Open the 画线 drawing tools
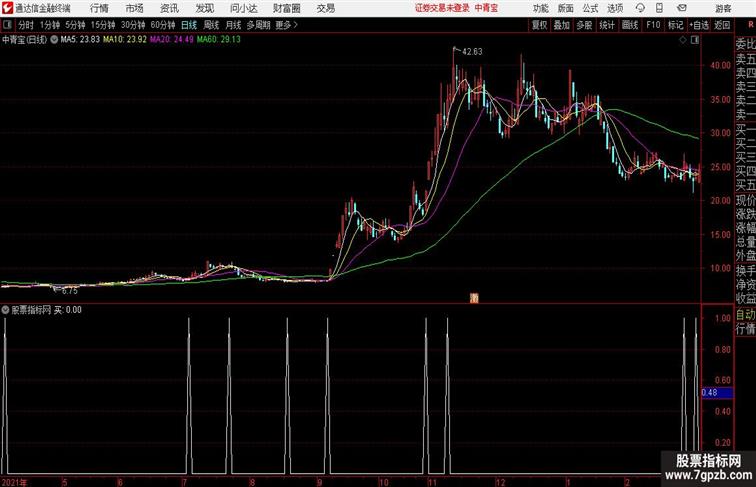The image size is (756, 487). (x=630, y=25)
